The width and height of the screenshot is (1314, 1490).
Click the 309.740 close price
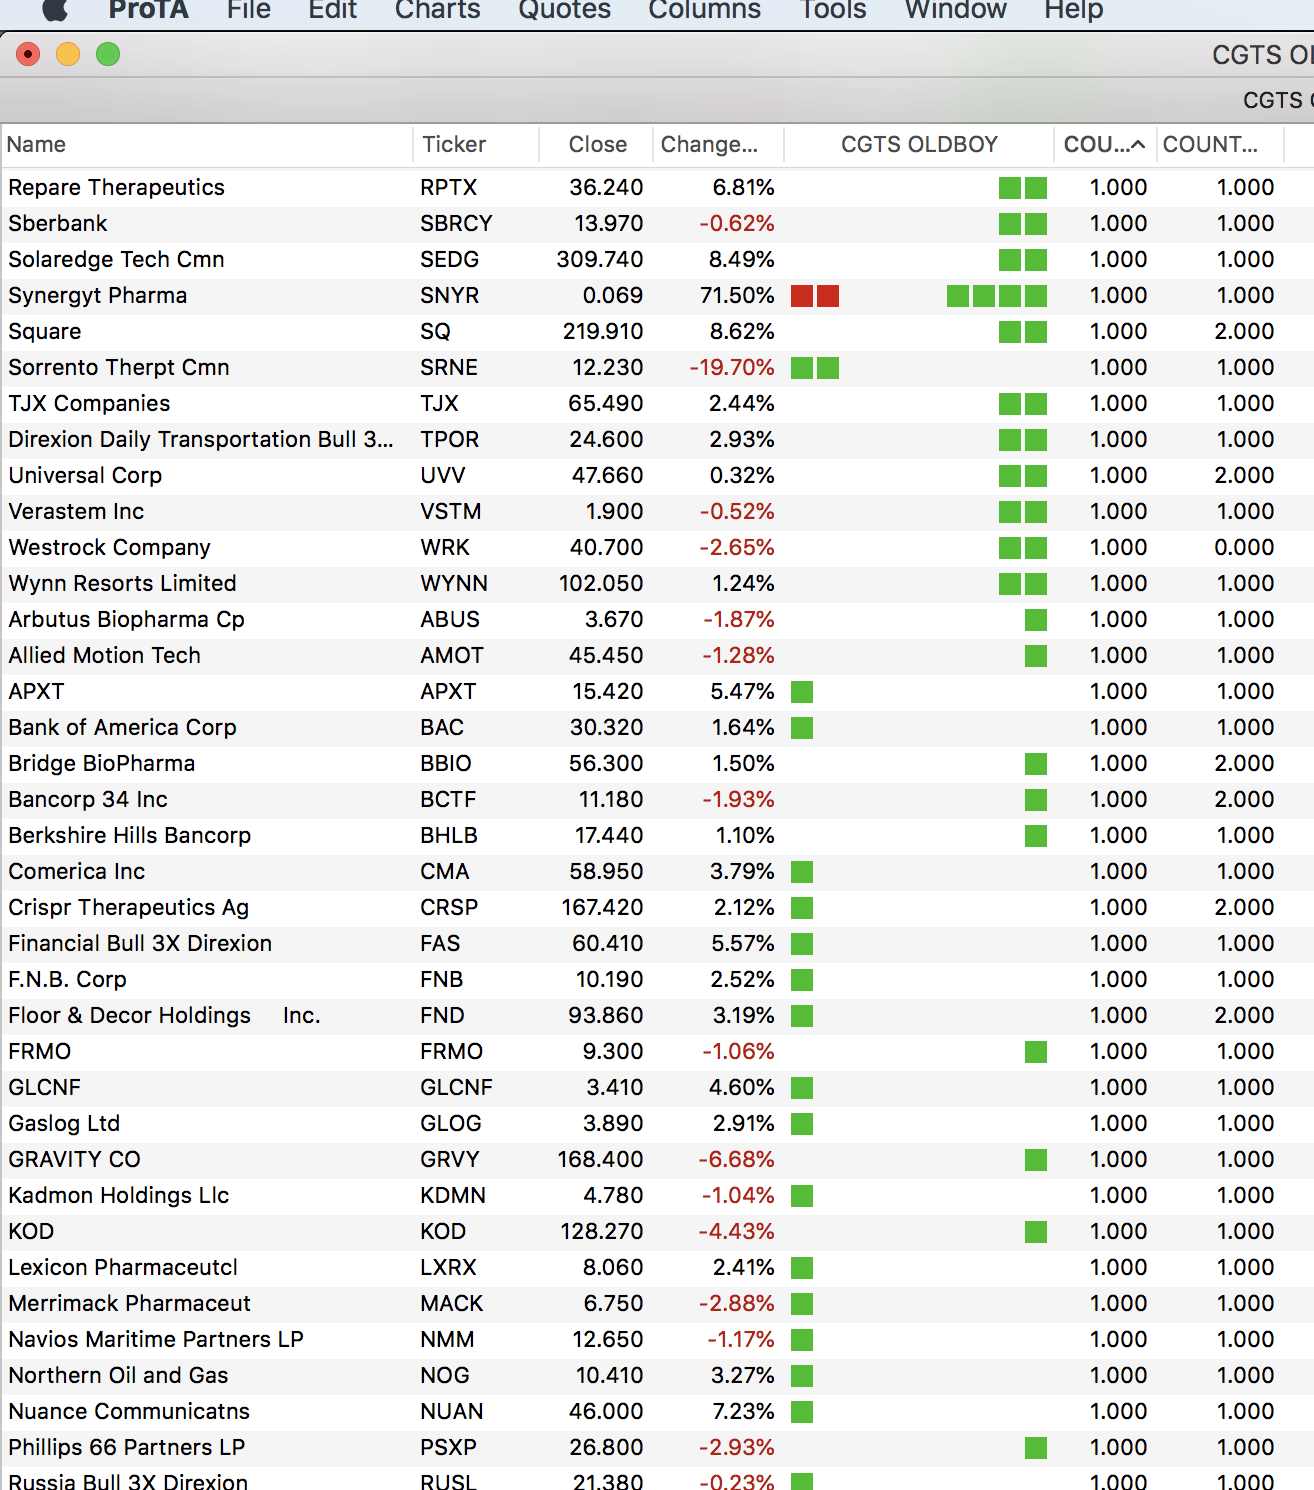tap(600, 260)
